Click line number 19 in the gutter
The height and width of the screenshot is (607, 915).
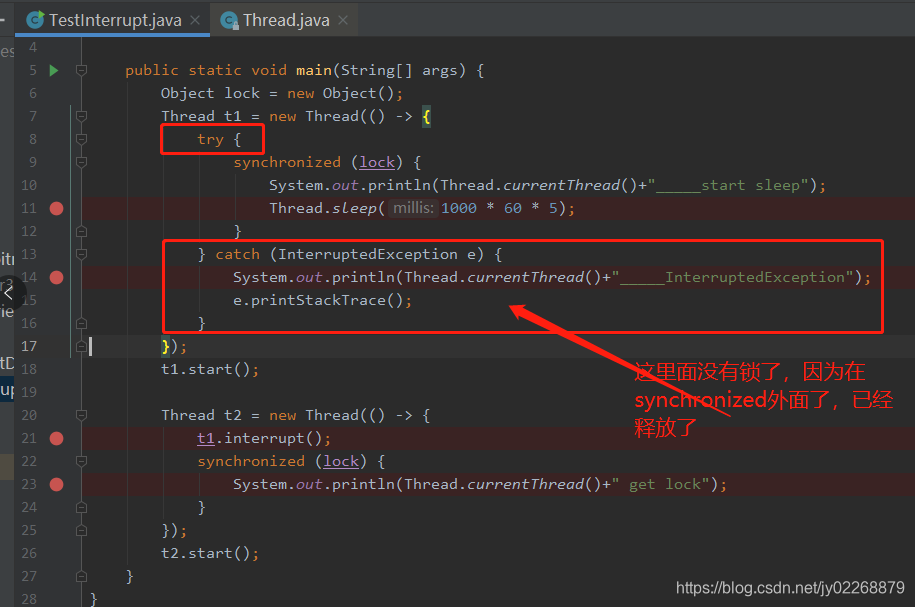click(29, 392)
